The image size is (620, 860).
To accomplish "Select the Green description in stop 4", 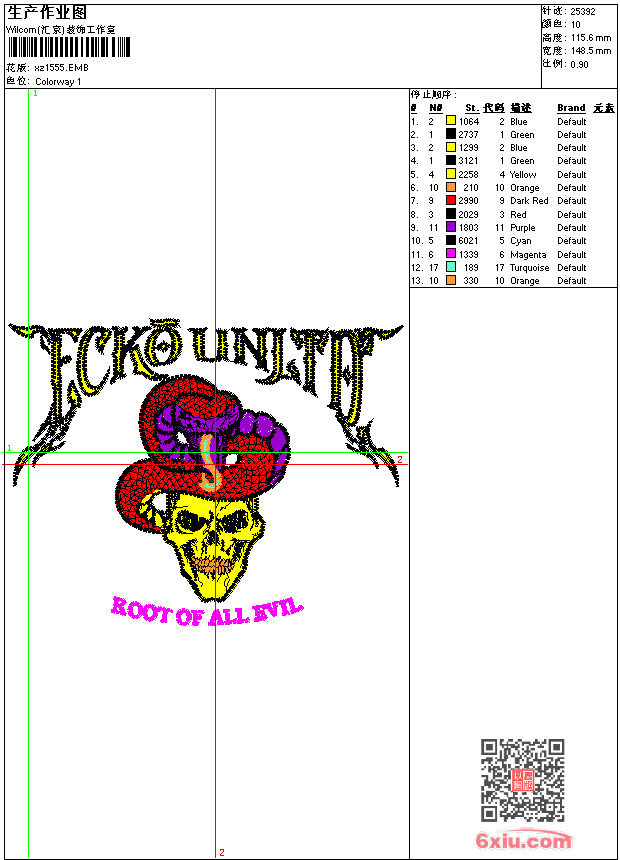I will point(522,161).
